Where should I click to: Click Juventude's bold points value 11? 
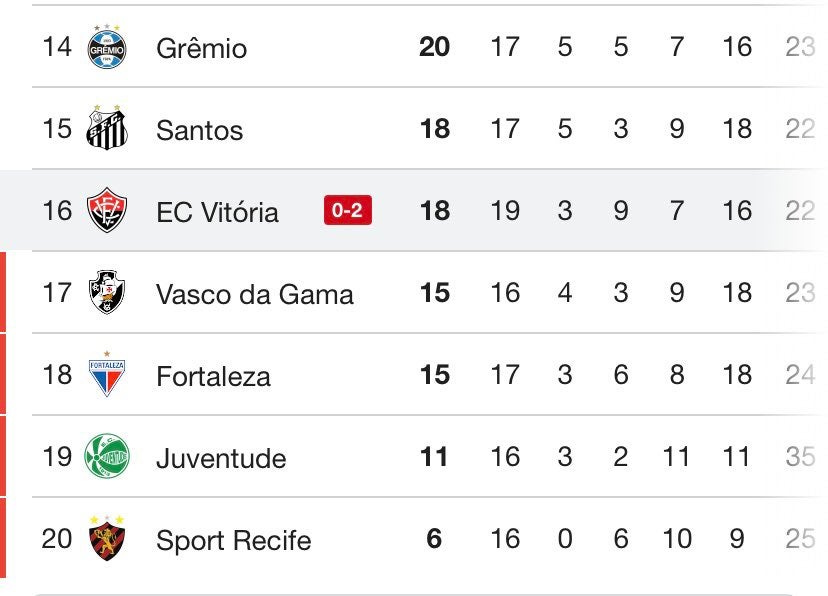tap(434, 457)
